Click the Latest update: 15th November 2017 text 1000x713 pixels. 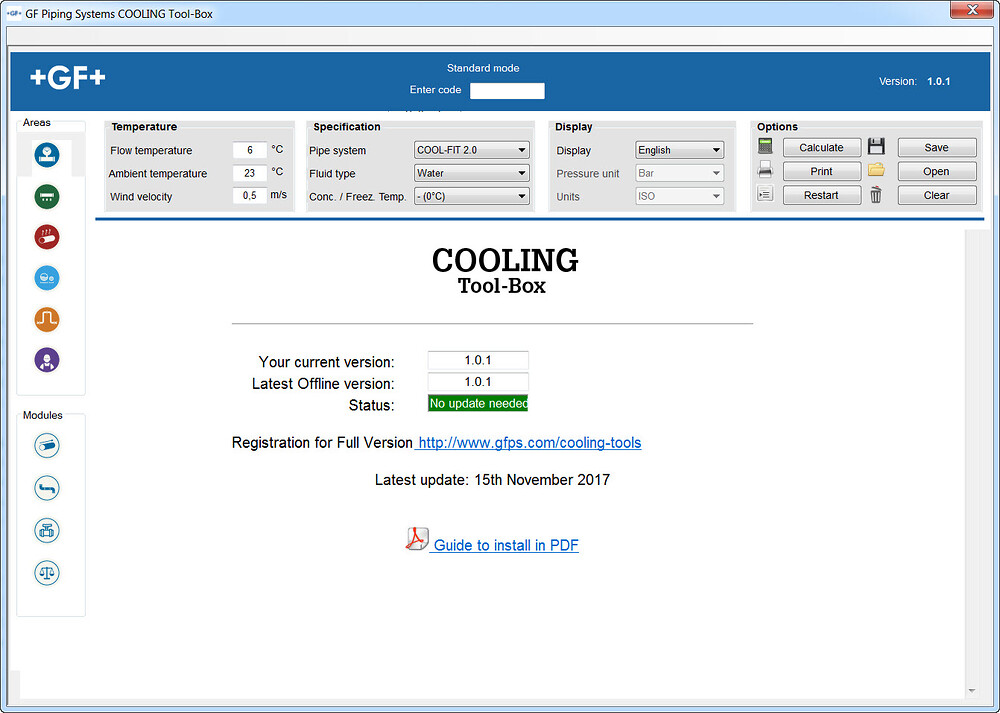click(x=492, y=480)
